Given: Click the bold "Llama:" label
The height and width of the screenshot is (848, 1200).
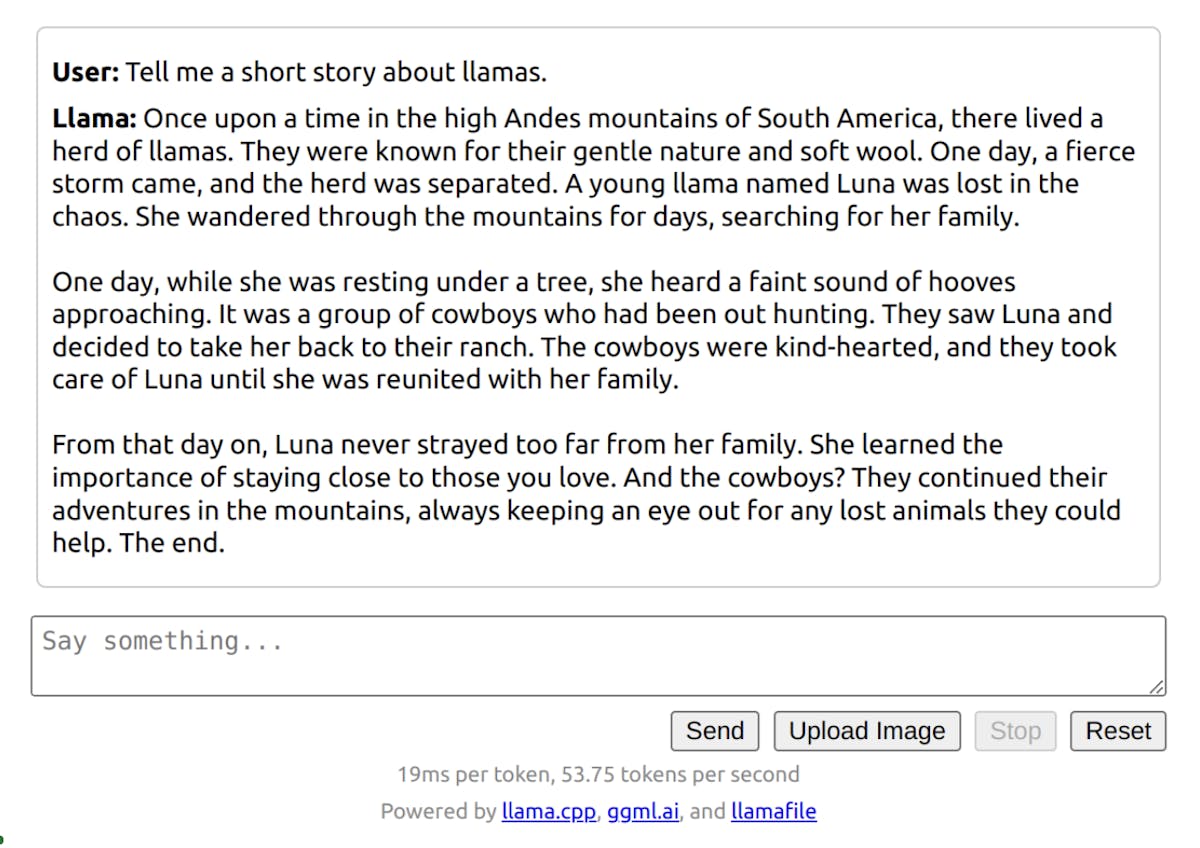Looking at the screenshot, I should pyautogui.click(x=94, y=119).
